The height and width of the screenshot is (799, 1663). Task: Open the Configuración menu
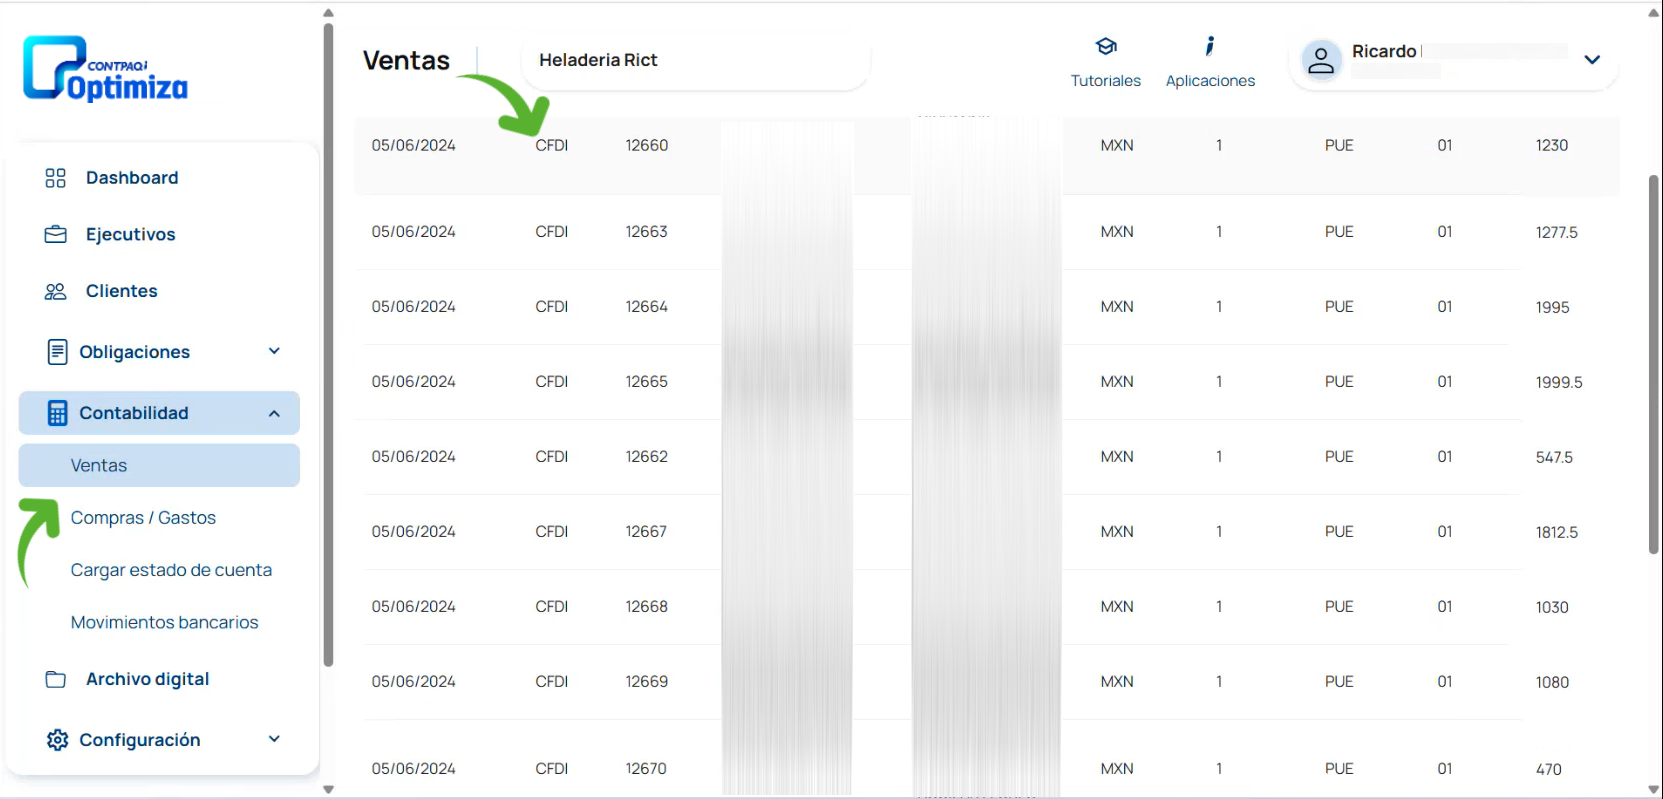[x=140, y=740]
